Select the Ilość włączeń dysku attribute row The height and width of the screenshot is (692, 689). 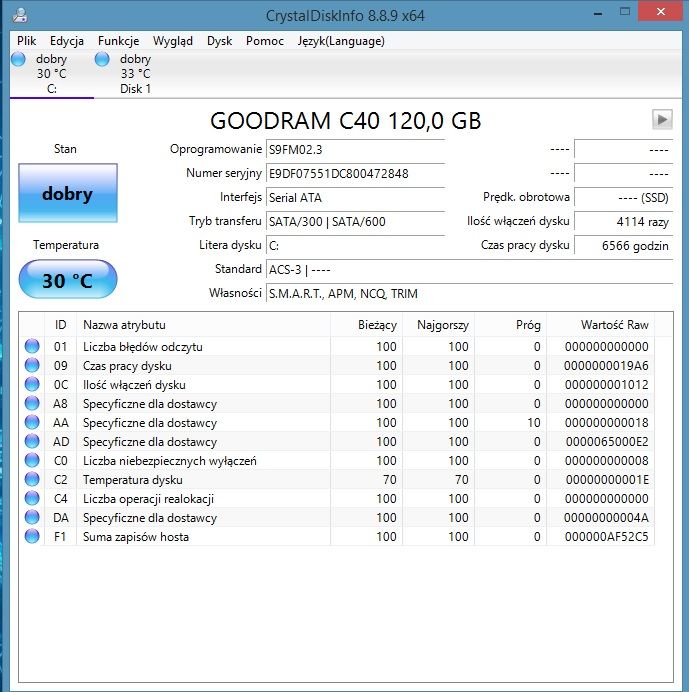tap(337, 384)
